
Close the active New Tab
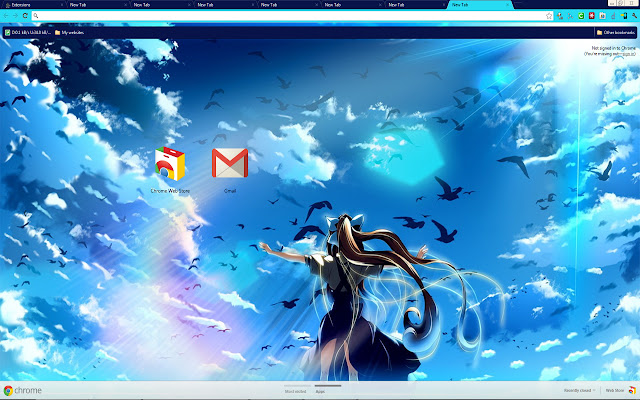click(x=507, y=5)
